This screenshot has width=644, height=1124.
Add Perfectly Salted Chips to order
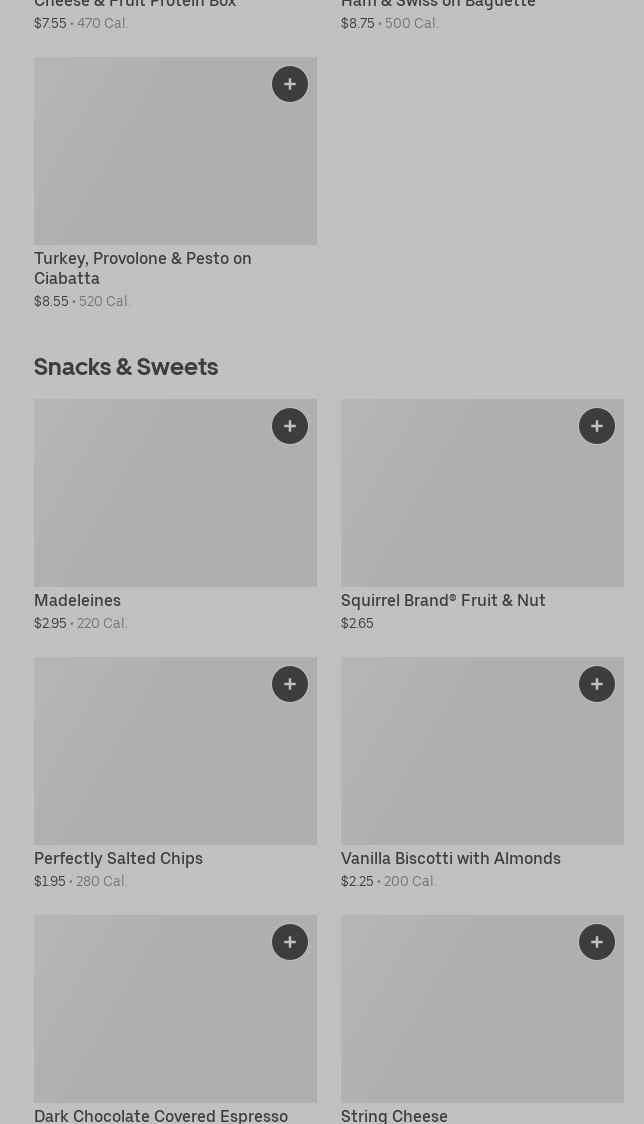coord(290,684)
